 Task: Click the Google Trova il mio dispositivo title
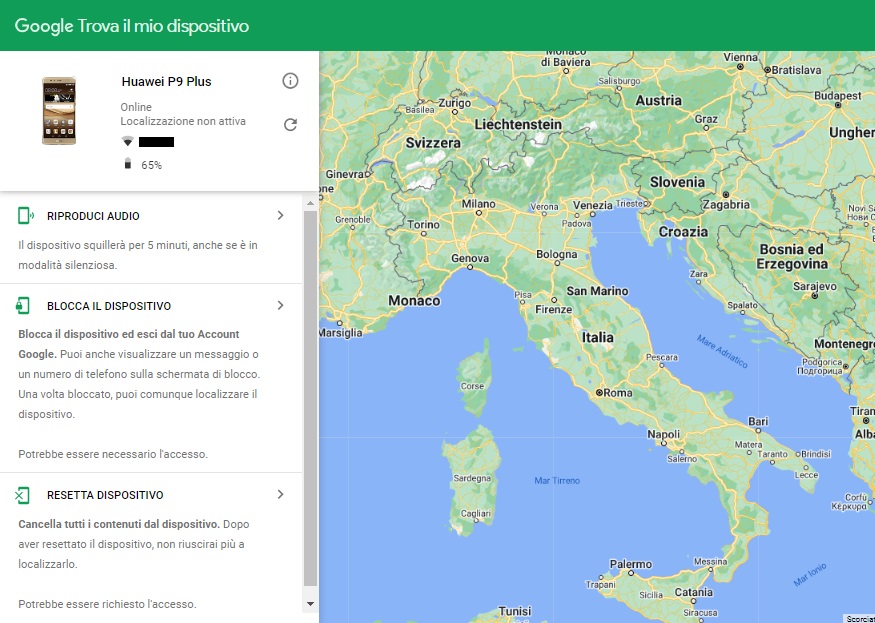[x=132, y=26]
